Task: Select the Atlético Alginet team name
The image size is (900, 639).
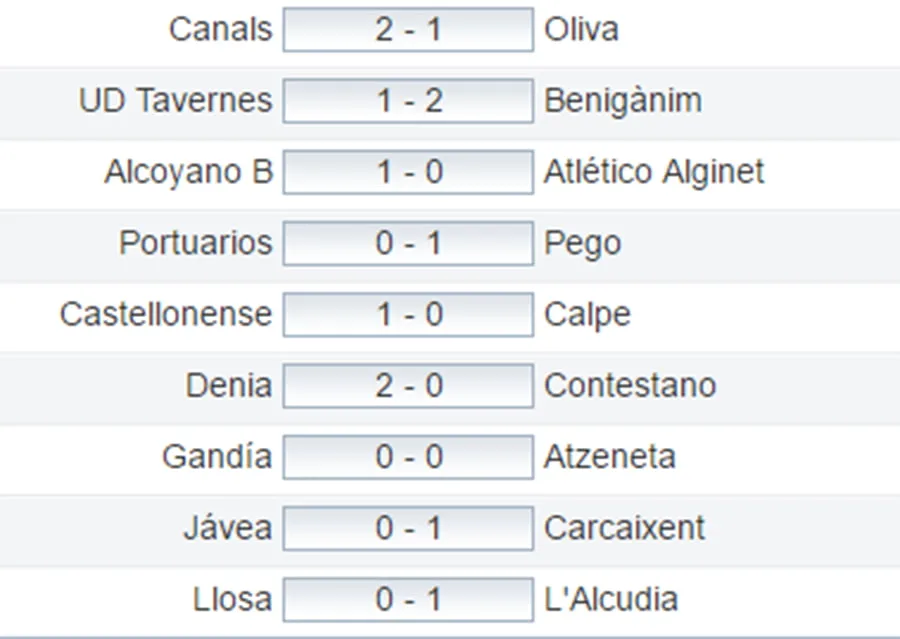Action: (654, 173)
